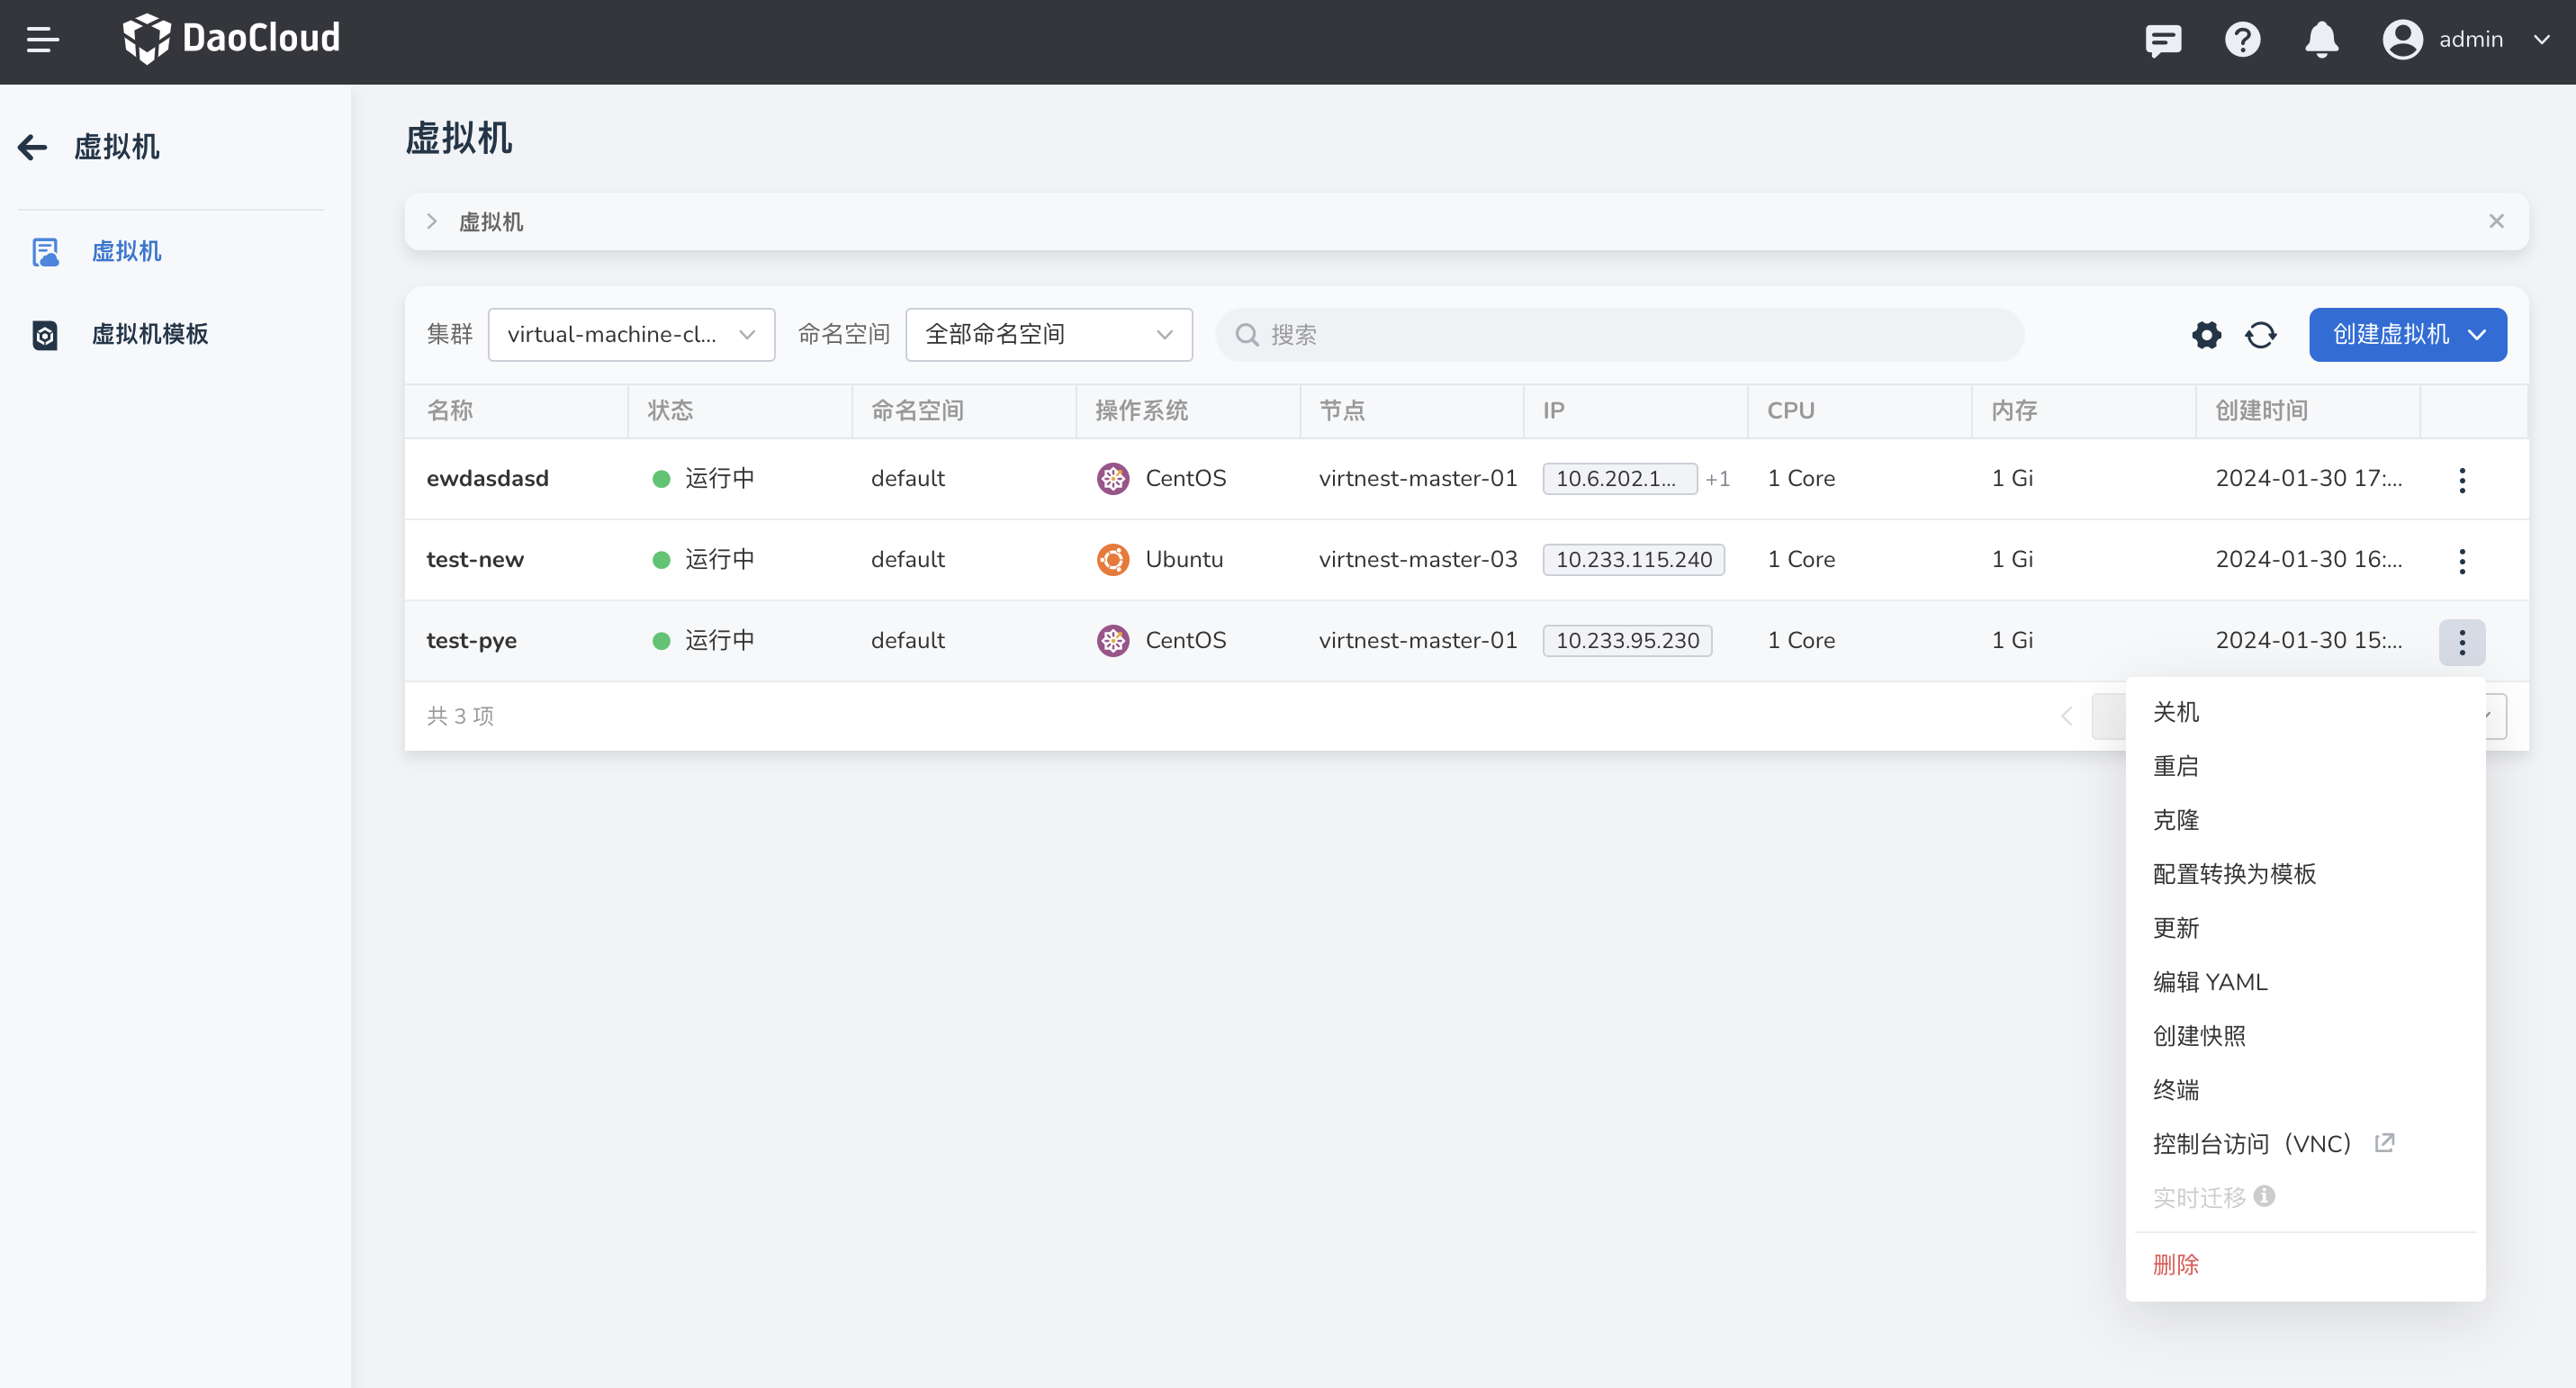Image resolution: width=2576 pixels, height=1388 pixels.
Task: Select 关机 from the context menu
Action: (x=2175, y=712)
